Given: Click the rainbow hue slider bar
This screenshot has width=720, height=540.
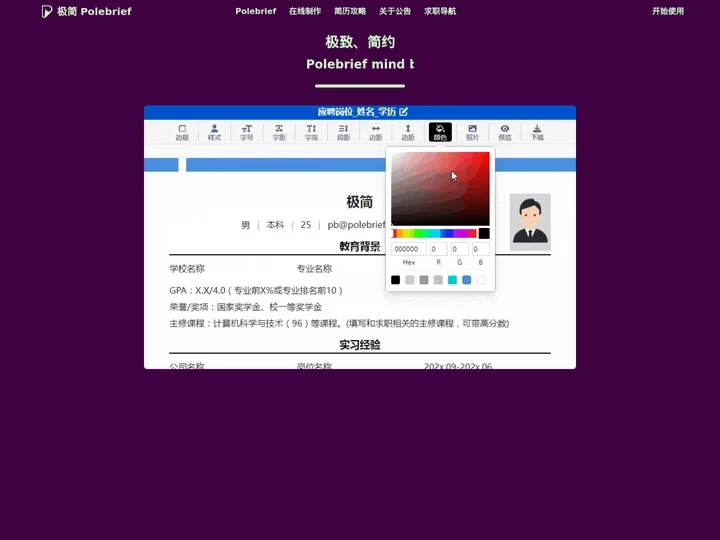Looking at the screenshot, I should [433, 233].
